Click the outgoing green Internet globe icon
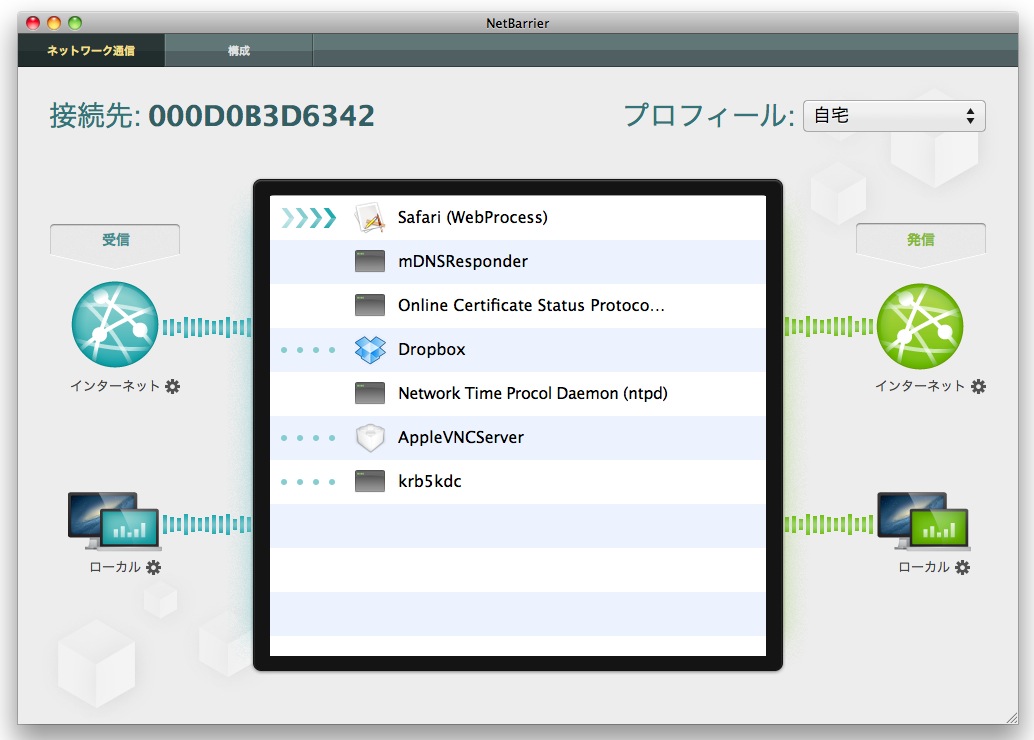The width and height of the screenshot is (1034, 740). 920,326
